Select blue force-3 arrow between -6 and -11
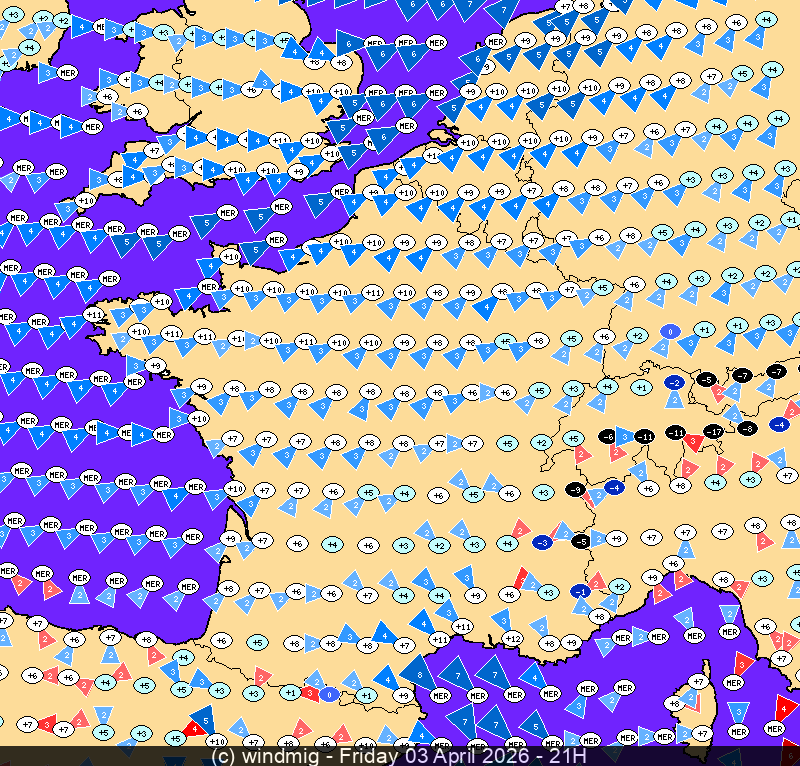 625,437
